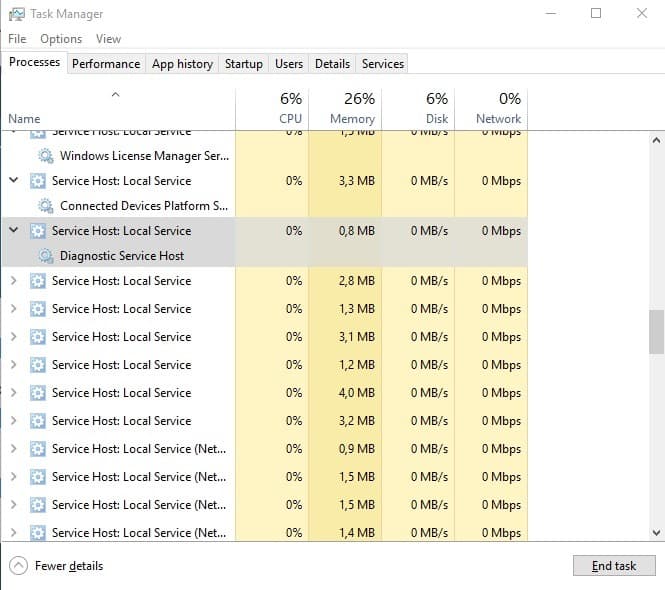
Task: Click the scrollbar down arrow
Action: point(656,533)
